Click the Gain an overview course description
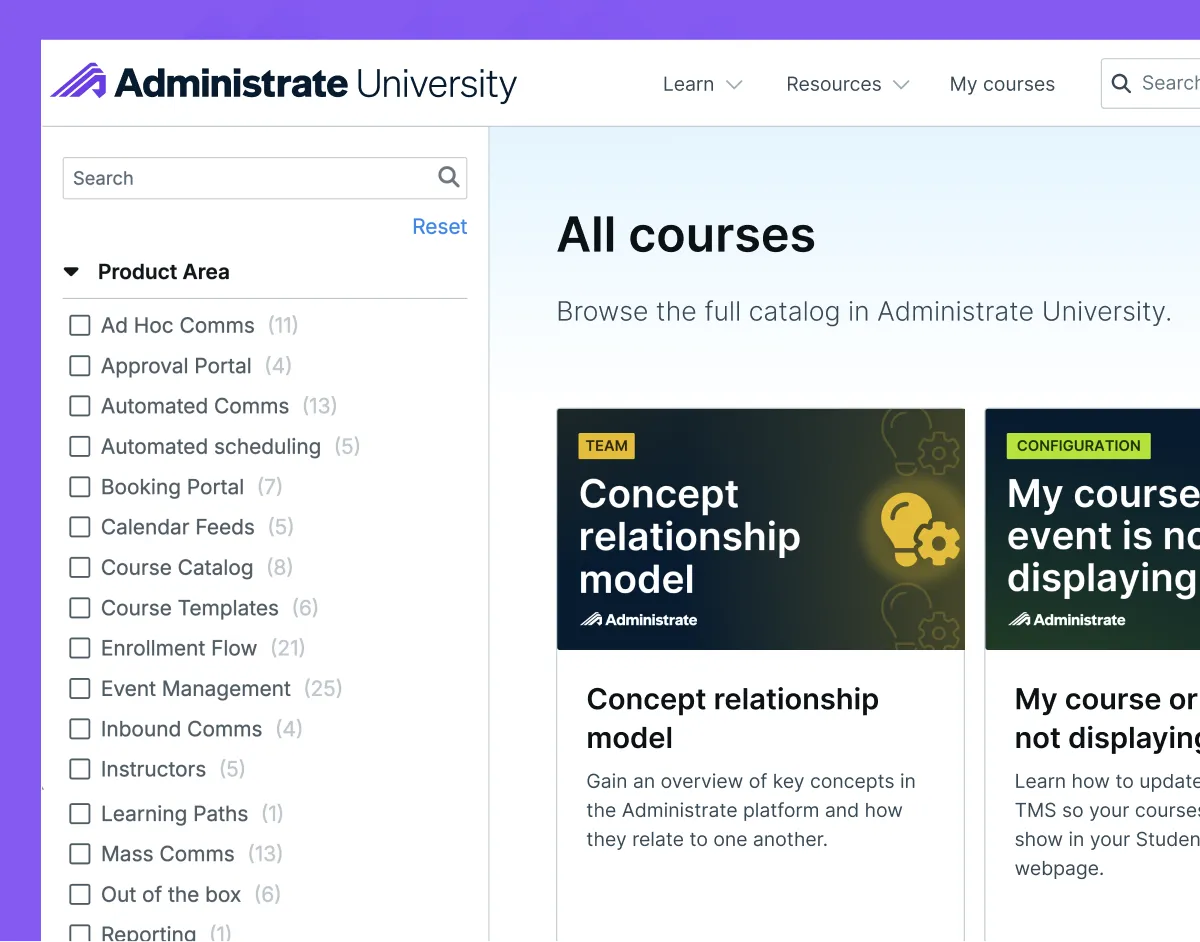1200x942 pixels. click(x=751, y=810)
